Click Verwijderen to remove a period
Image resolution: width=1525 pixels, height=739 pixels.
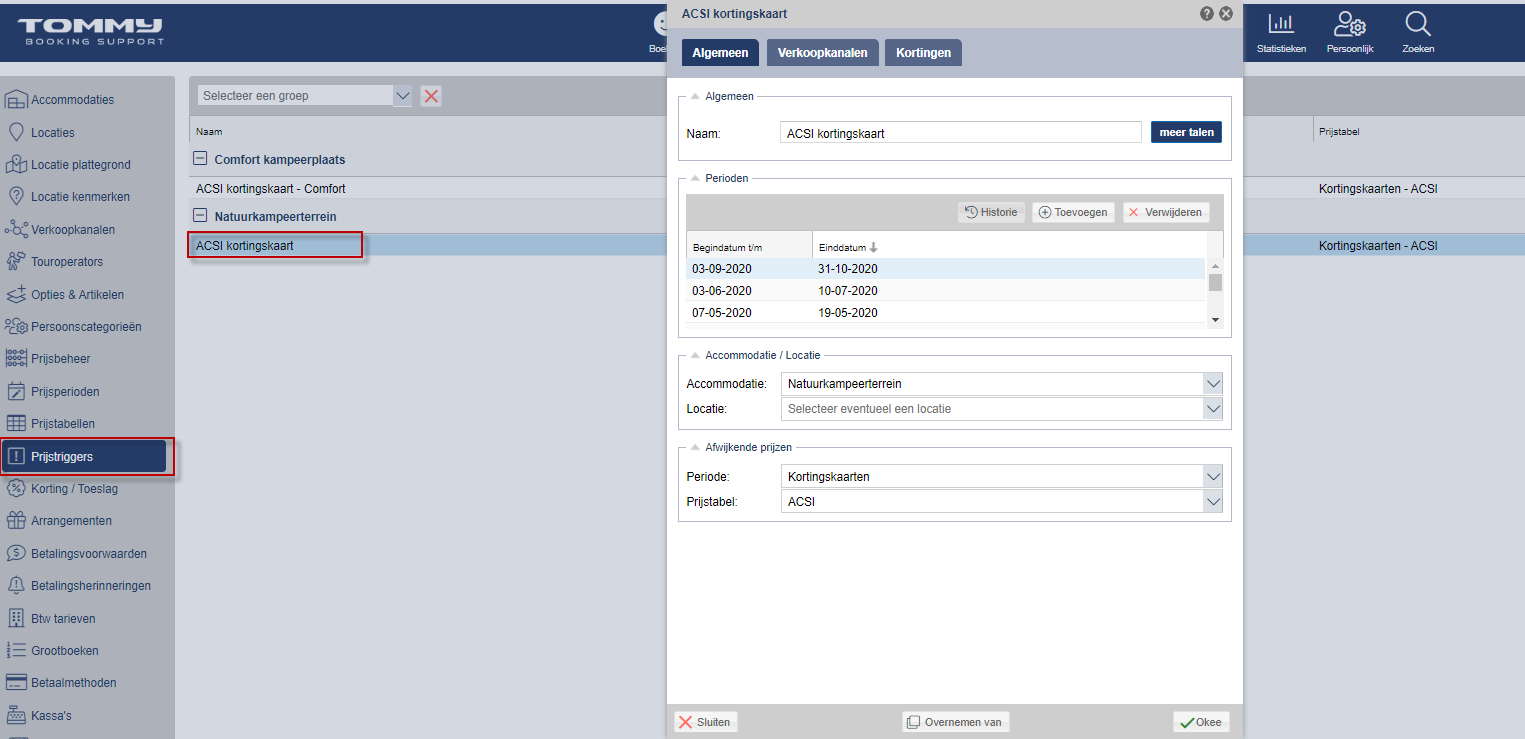[1165, 212]
